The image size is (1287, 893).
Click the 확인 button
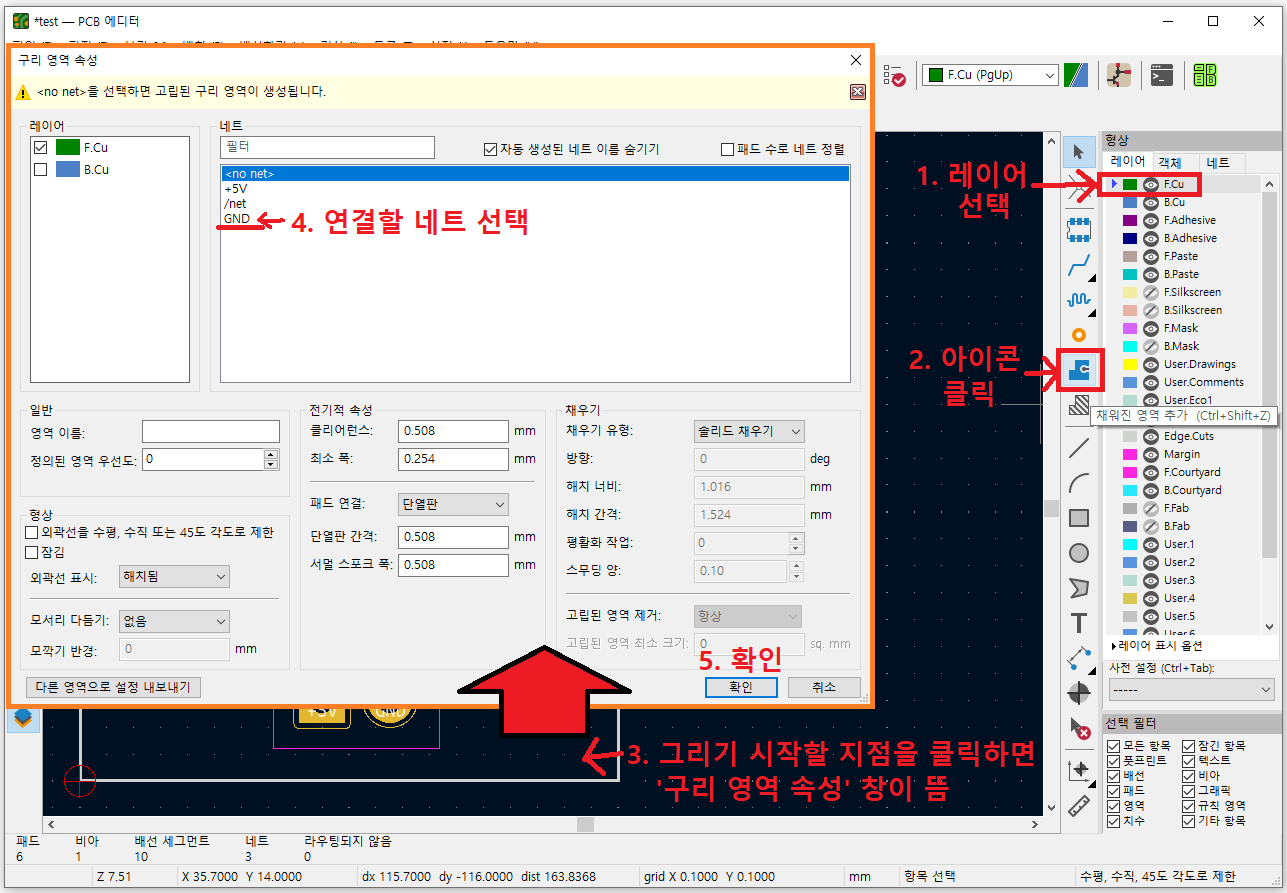click(741, 687)
